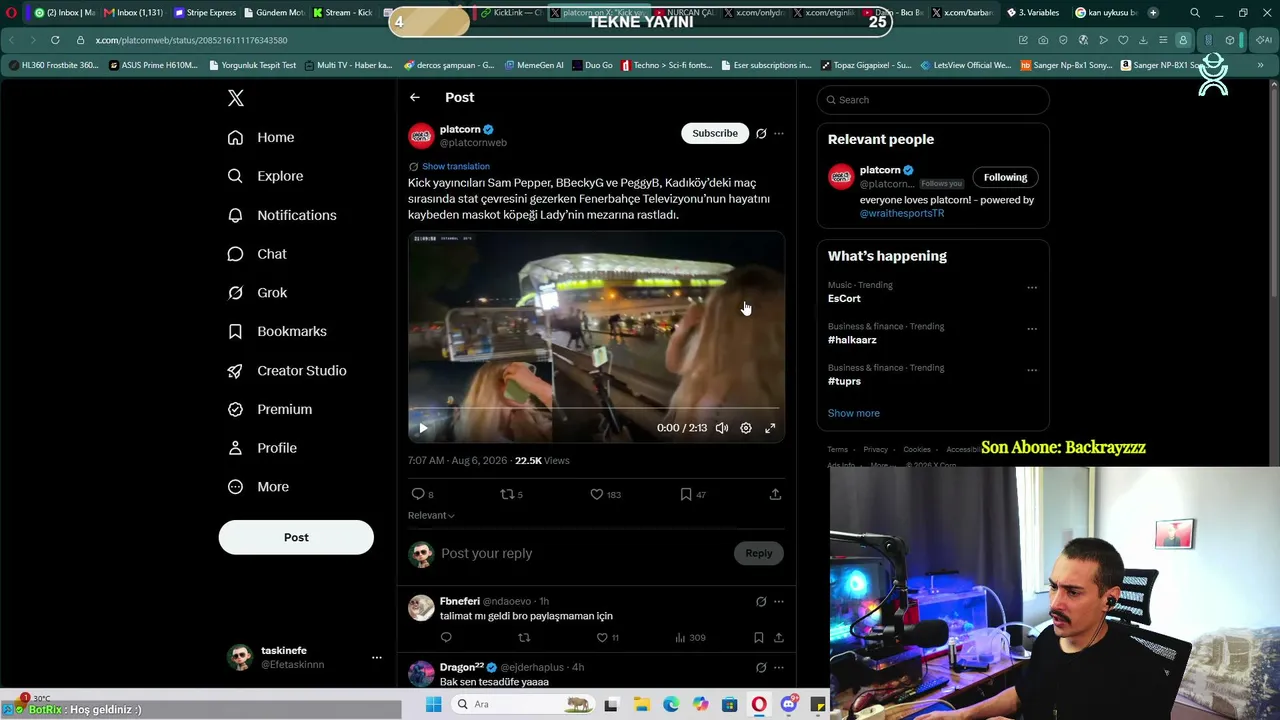The image size is (1280, 720).
Task: Open the EsCort trending topic
Action: click(844, 299)
